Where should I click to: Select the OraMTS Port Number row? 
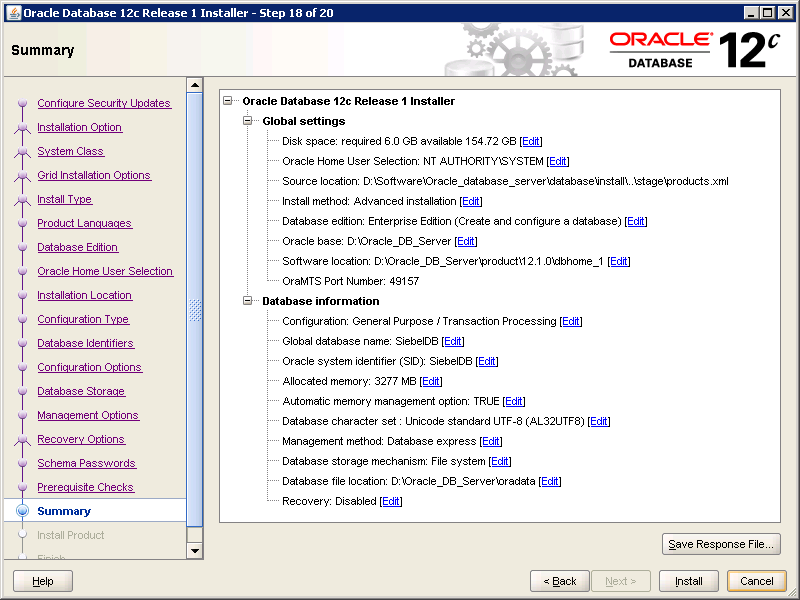(351, 281)
